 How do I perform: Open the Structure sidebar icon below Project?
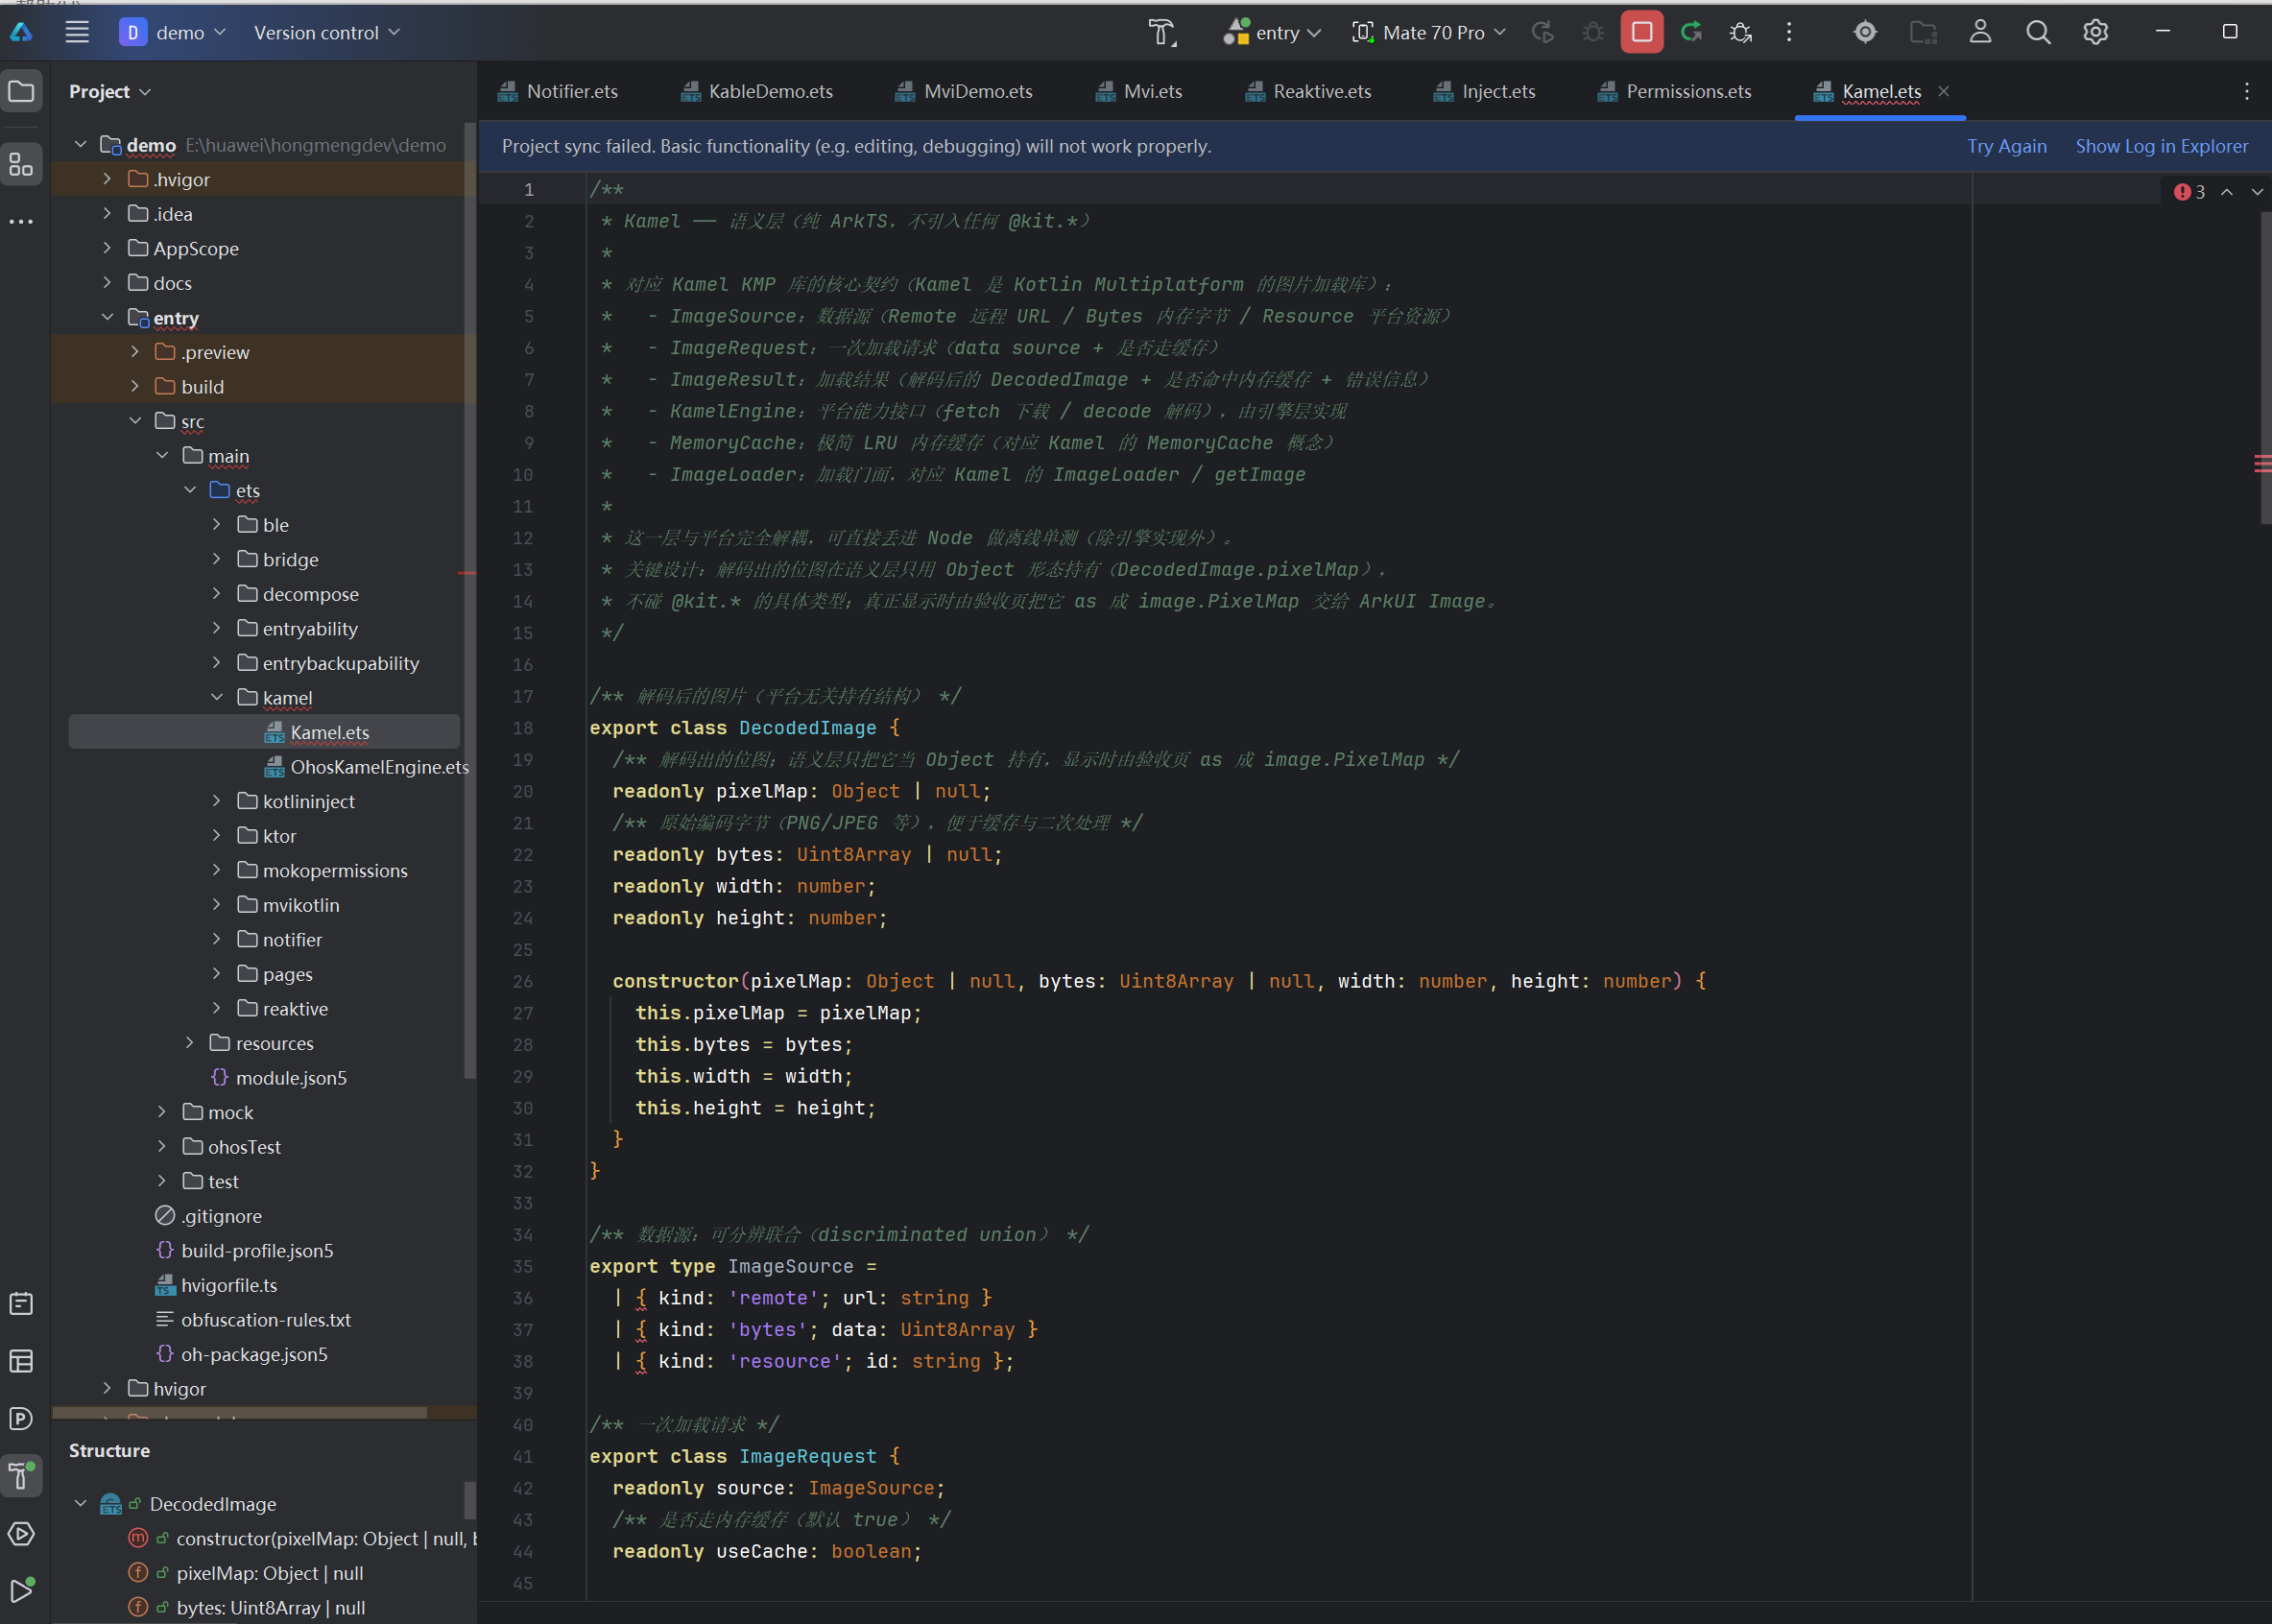coord(21,164)
